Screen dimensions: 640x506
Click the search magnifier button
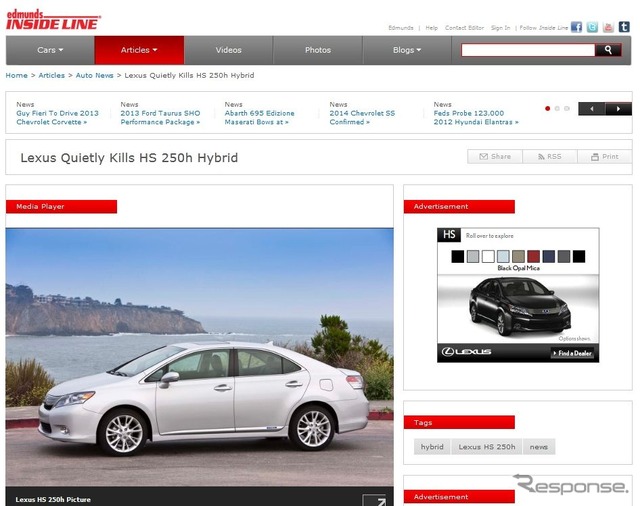[608, 50]
